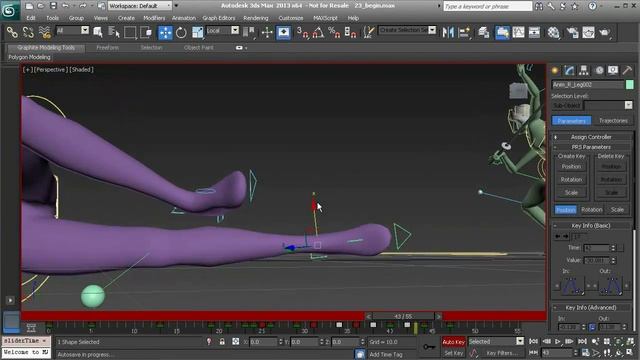
Task: Click the object color swatch
Action: click(629, 84)
